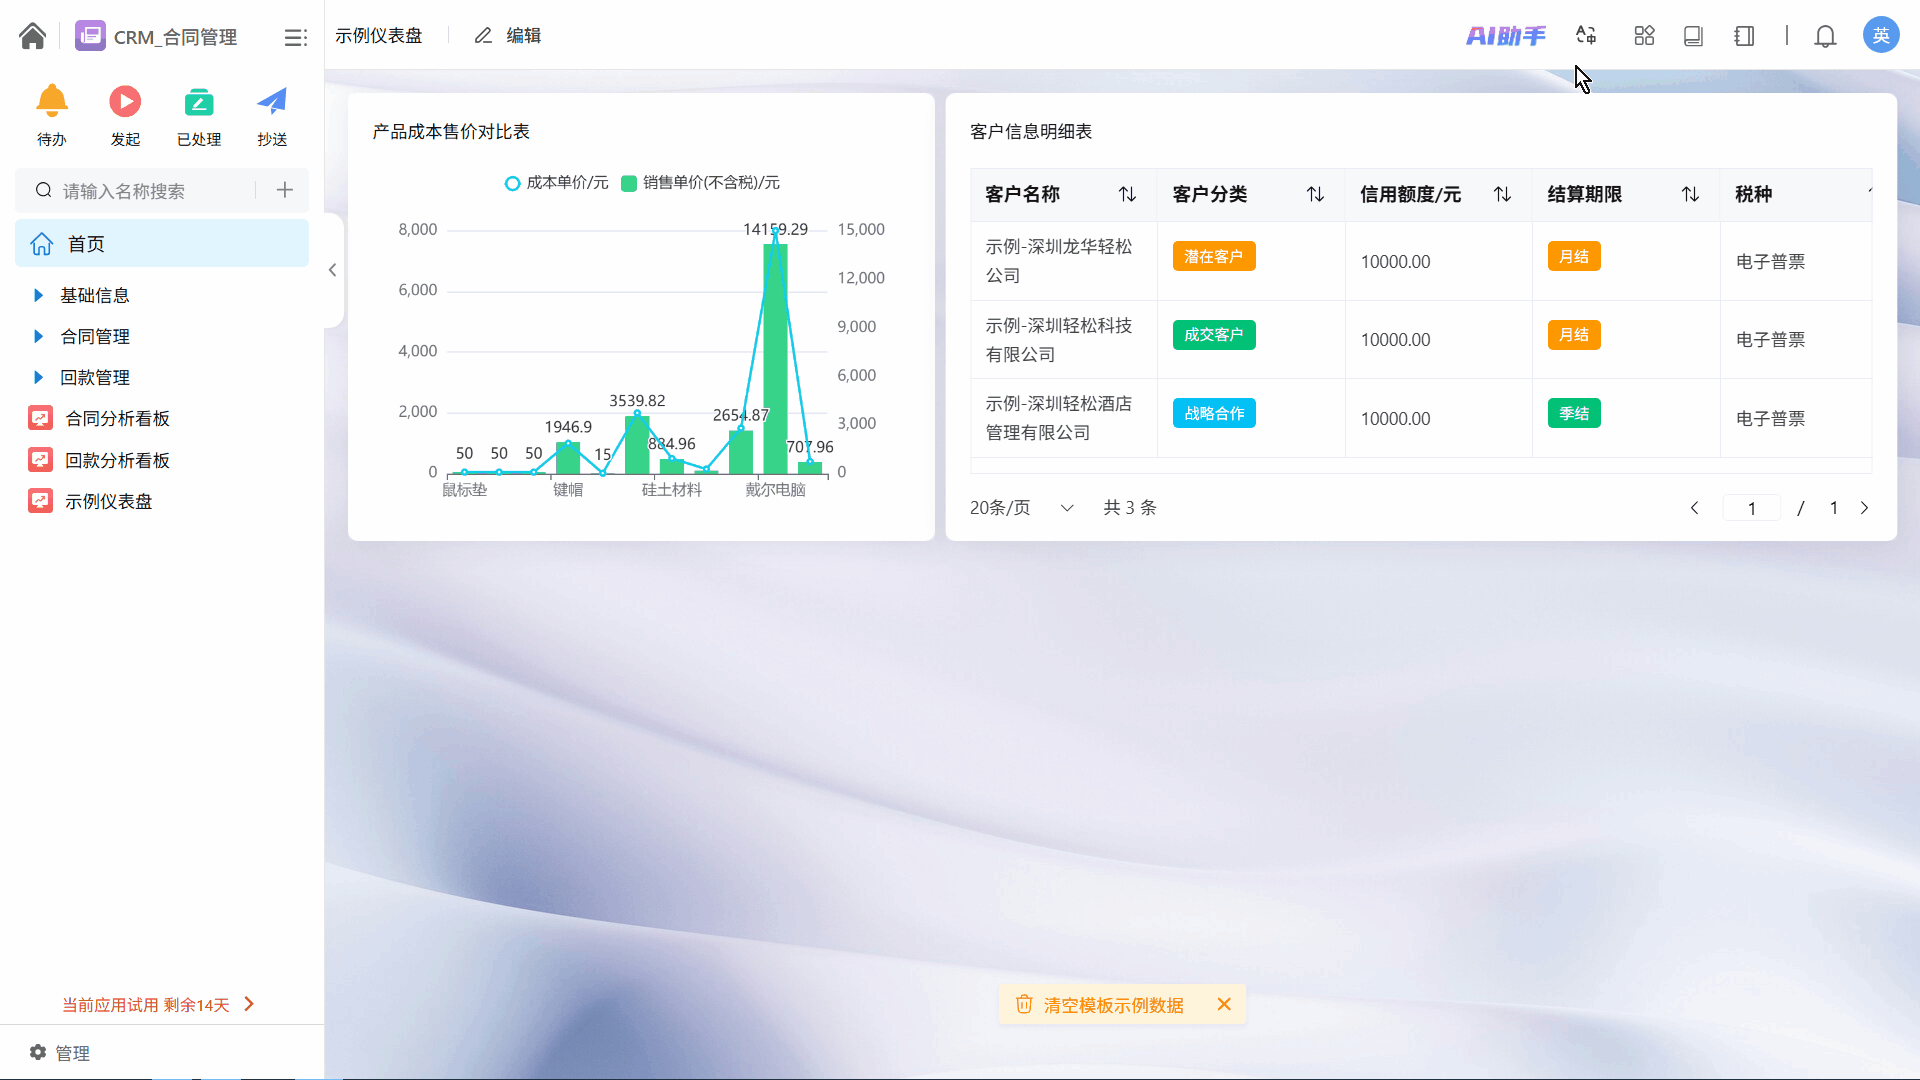Open the apps grid icon
Viewport: 1920px width, 1080px height.
pyautogui.click(x=1644, y=36)
